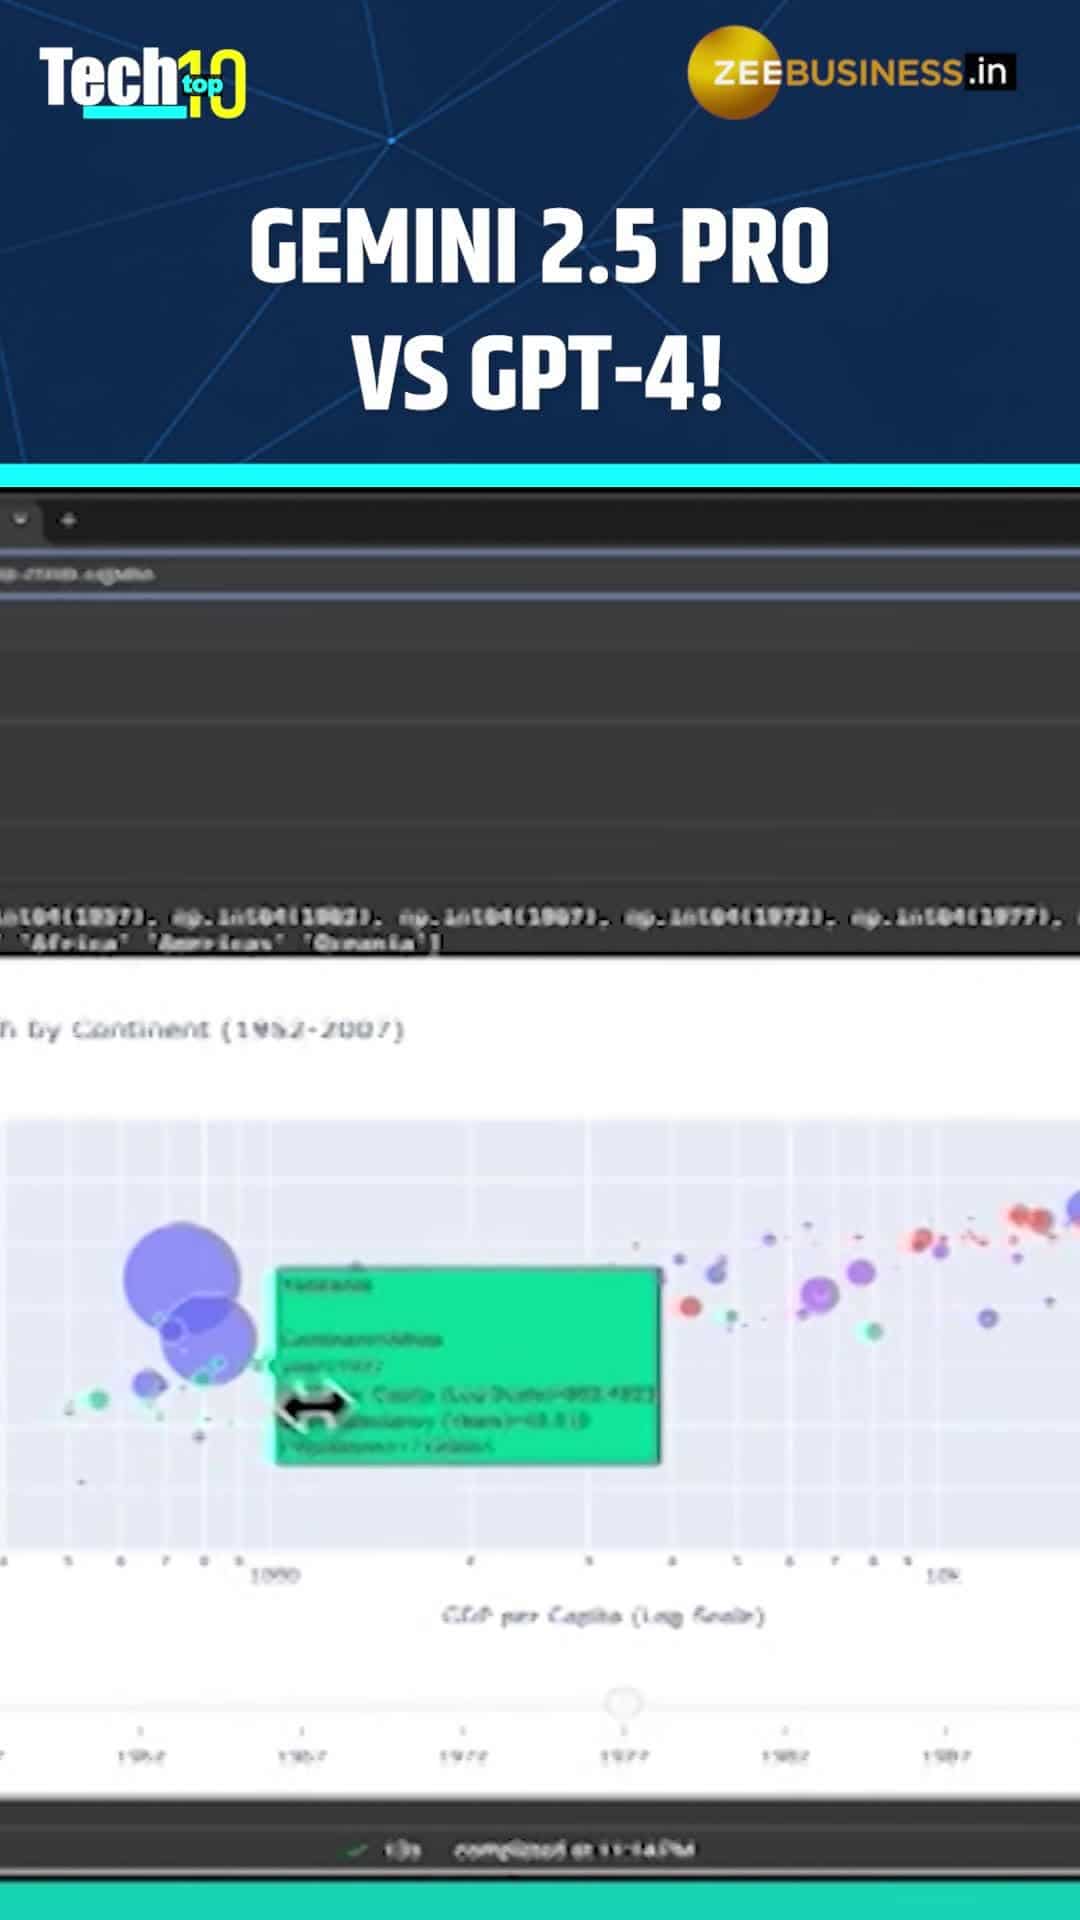The image size is (1080, 1920).
Task: Click the chart title 'by Continent (1952-2007)'
Action: (214, 1029)
